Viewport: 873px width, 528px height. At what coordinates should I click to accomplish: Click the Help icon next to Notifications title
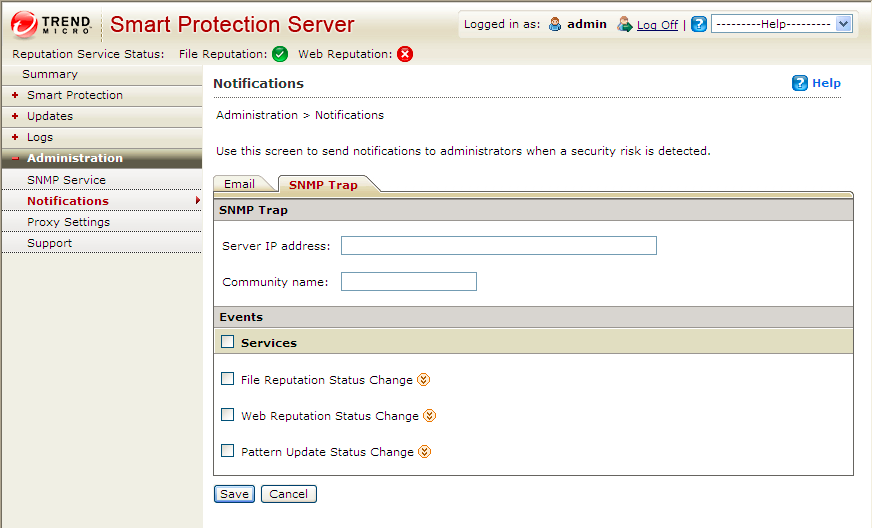pos(800,83)
